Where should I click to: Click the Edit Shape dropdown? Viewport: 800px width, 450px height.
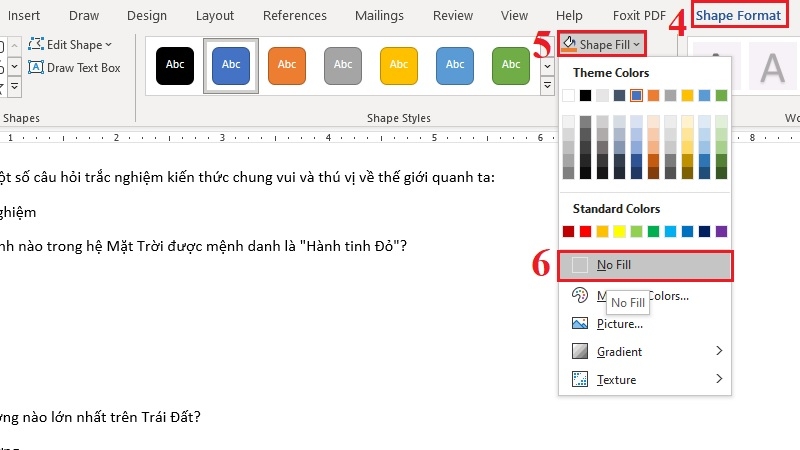click(x=70, y=45)
